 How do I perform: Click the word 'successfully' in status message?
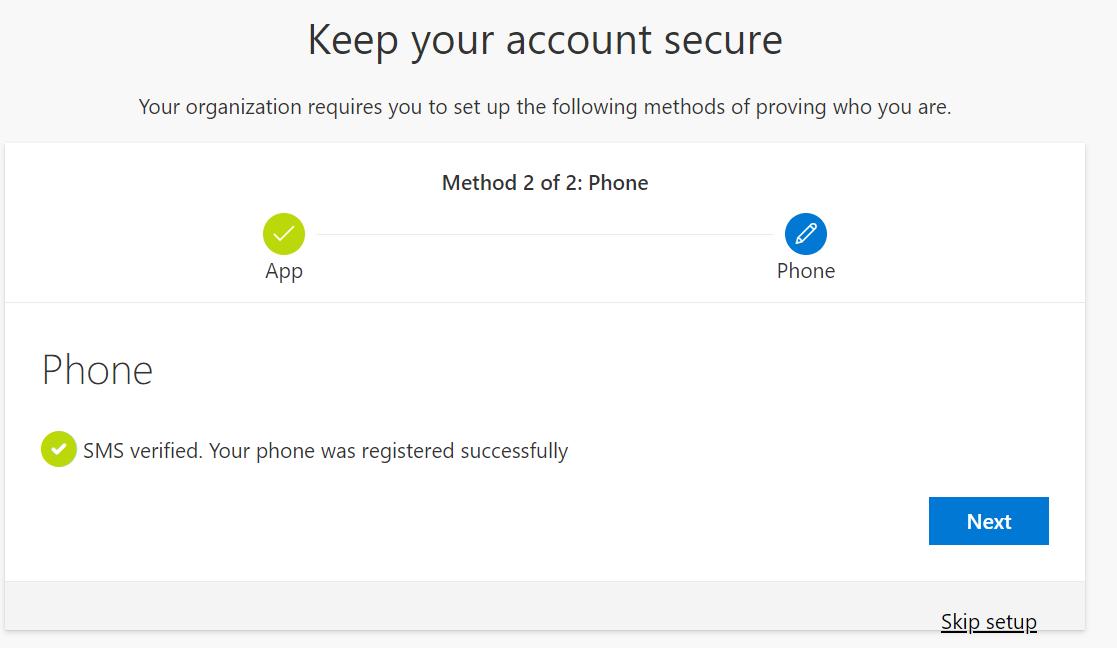click(x=514, y=451)
